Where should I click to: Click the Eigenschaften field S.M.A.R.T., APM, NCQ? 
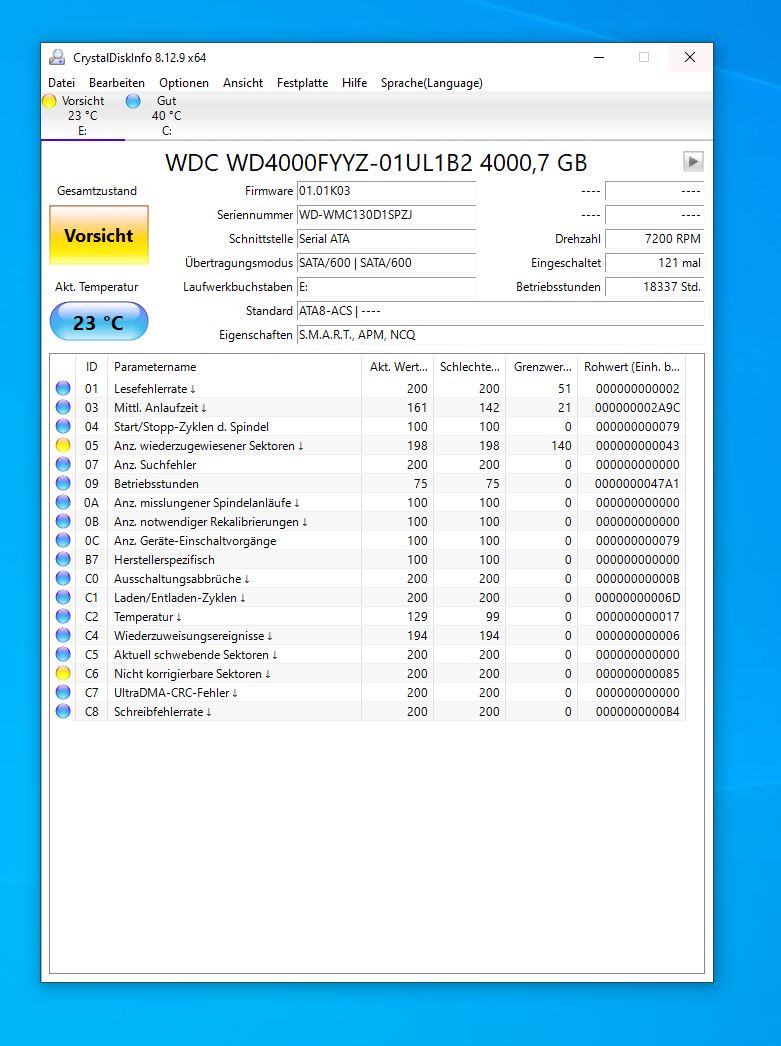coord(500,335)
